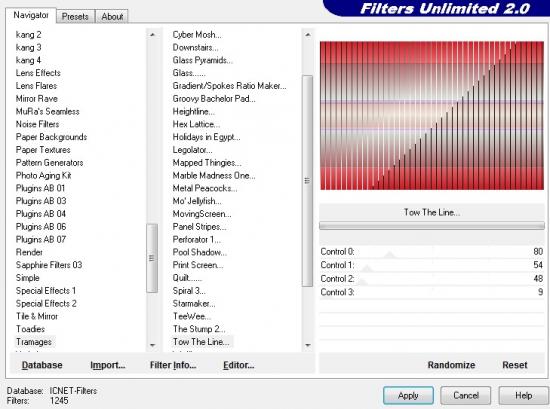Open the Import dialog
Viewport: 550px width, 409px height.
pos(108,365)
